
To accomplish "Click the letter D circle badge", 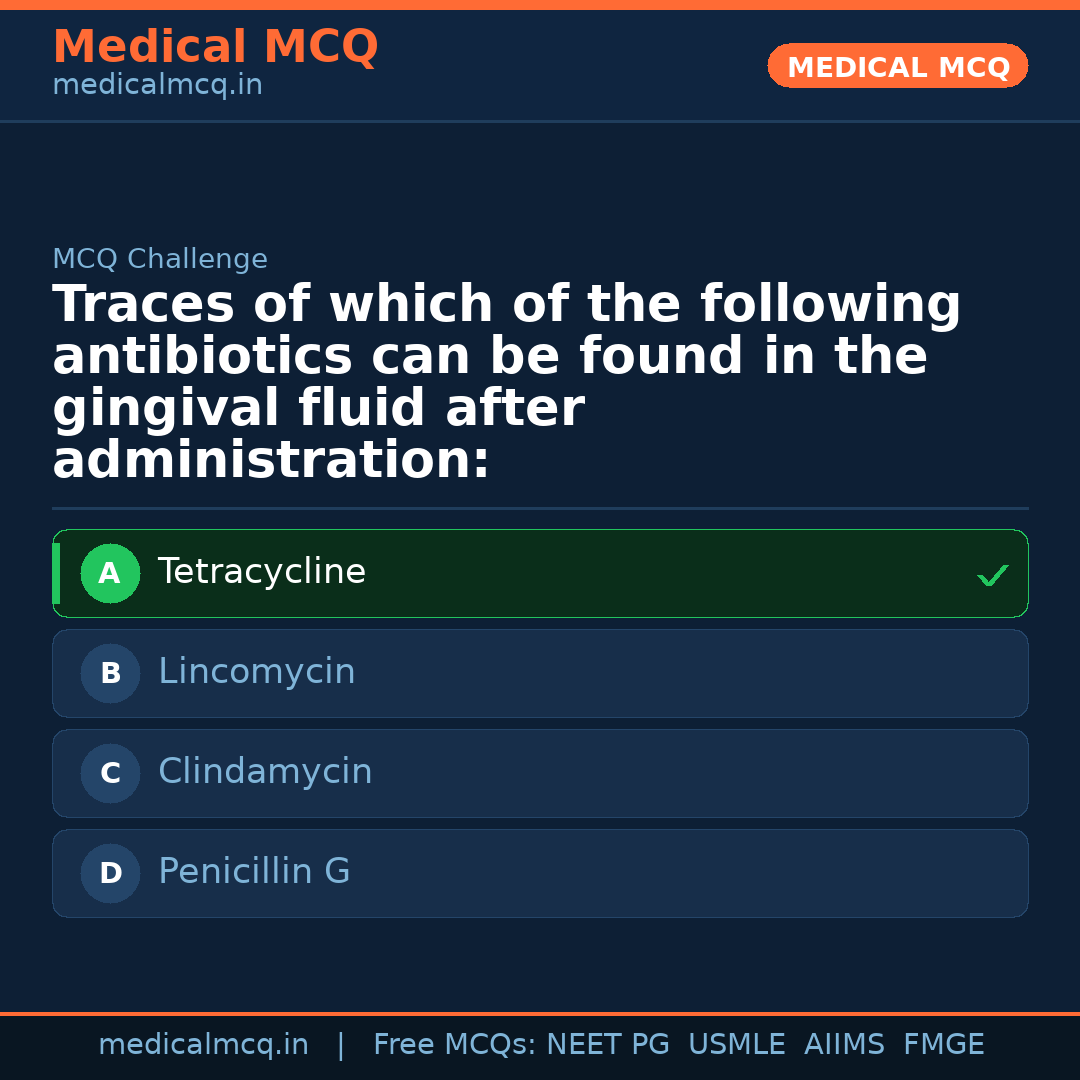I will (x=110, y=874).
